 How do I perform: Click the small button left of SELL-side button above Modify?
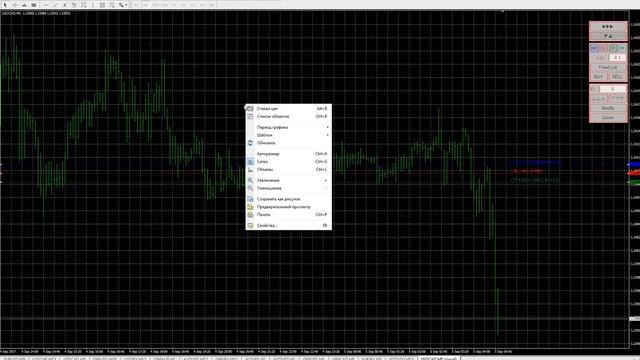tap(599, 98)
